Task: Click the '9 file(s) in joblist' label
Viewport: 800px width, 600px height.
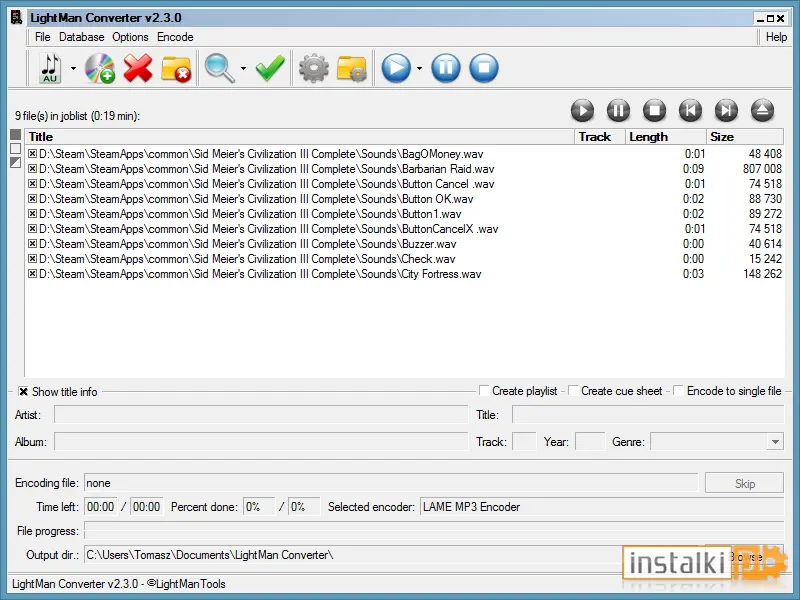Action: (x=78, y=116)
